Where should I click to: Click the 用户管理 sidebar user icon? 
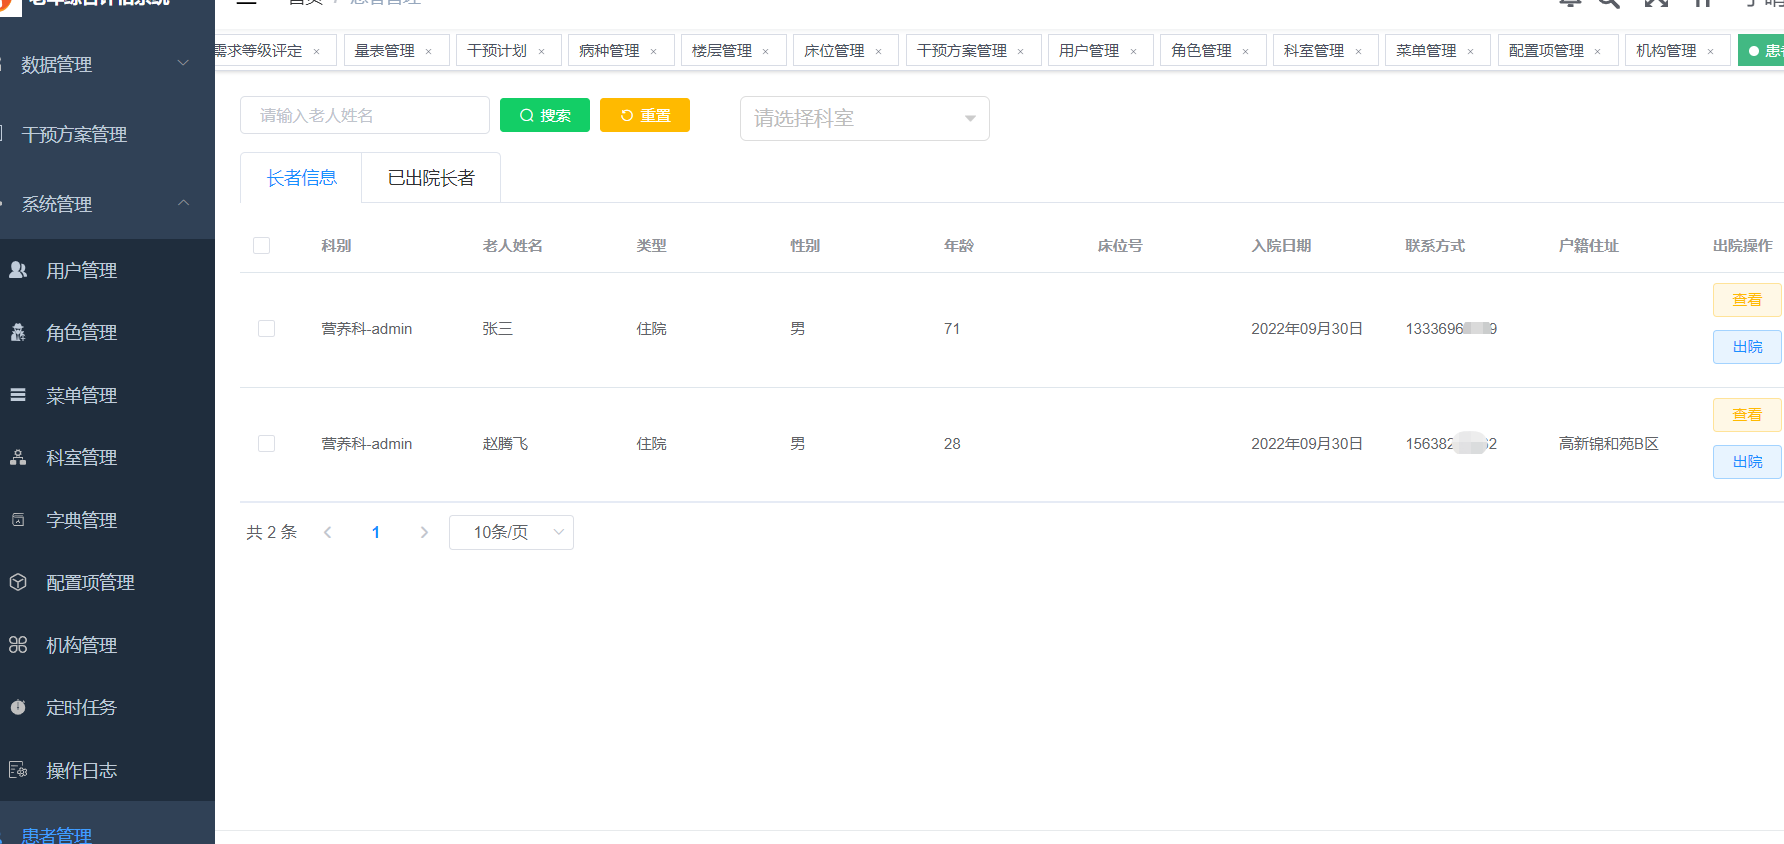18,270
